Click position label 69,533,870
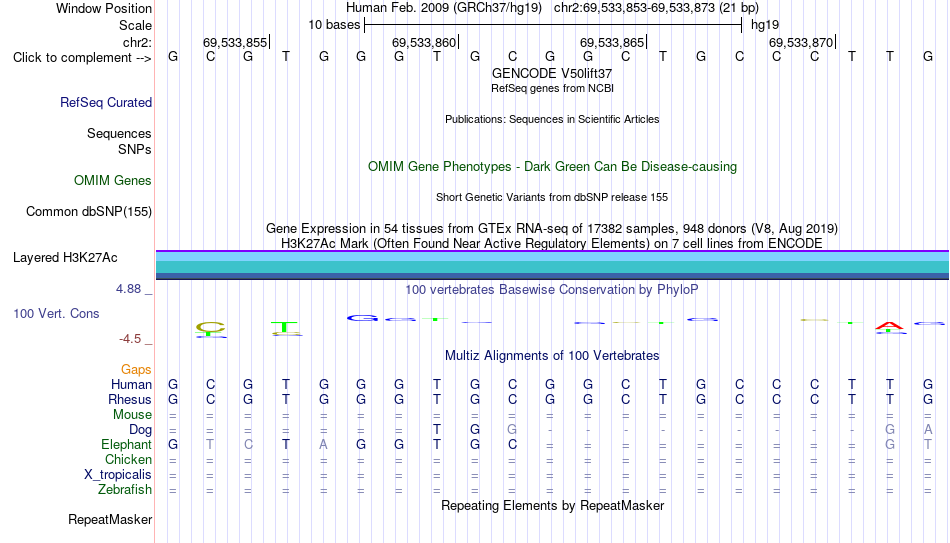The height and width of the screenshot is (543, 950). click(801, 42)
